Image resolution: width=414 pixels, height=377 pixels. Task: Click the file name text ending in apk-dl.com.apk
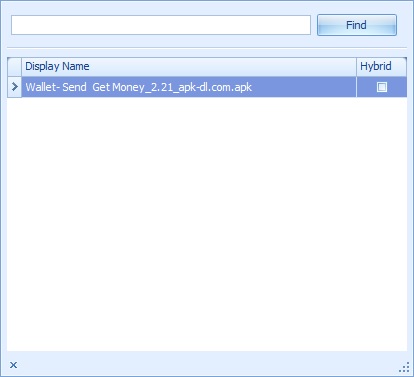pyautogui.click(x=139, y=87)
